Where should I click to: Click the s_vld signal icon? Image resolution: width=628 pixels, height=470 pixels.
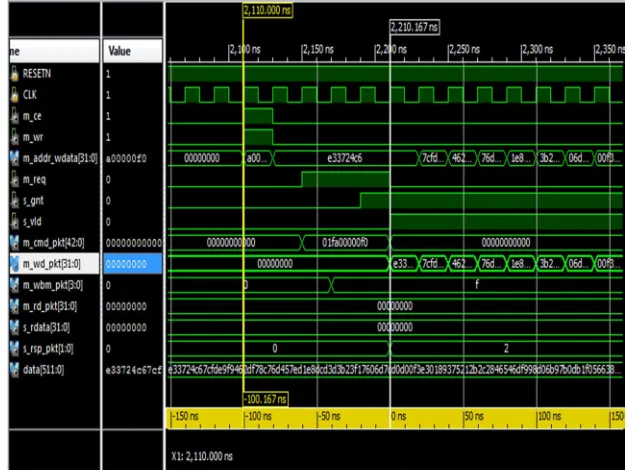tap(14, 222)
